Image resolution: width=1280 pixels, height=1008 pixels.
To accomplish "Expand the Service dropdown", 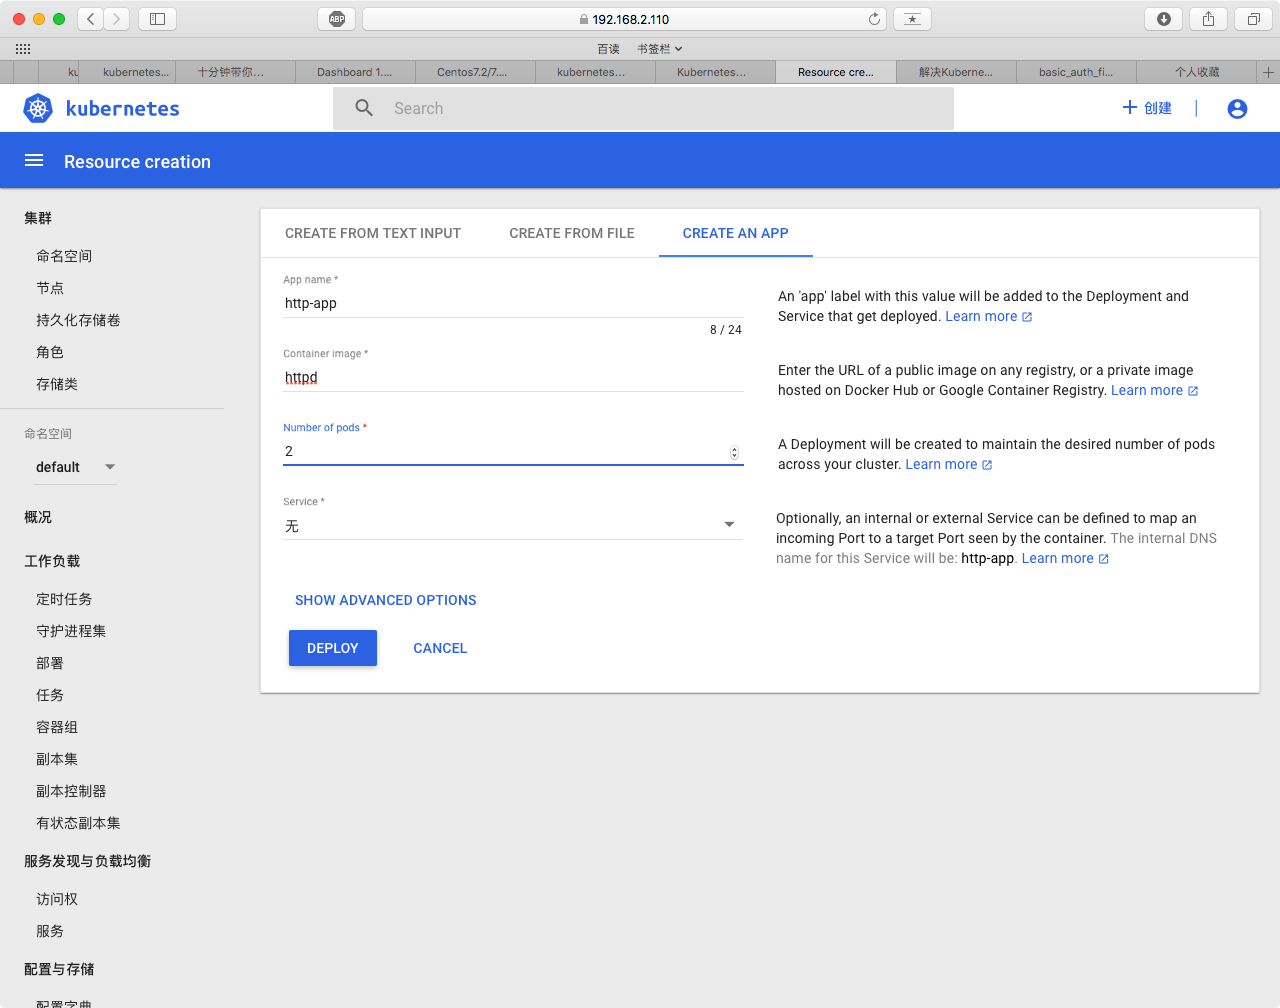I will click(x=729, y=525).
